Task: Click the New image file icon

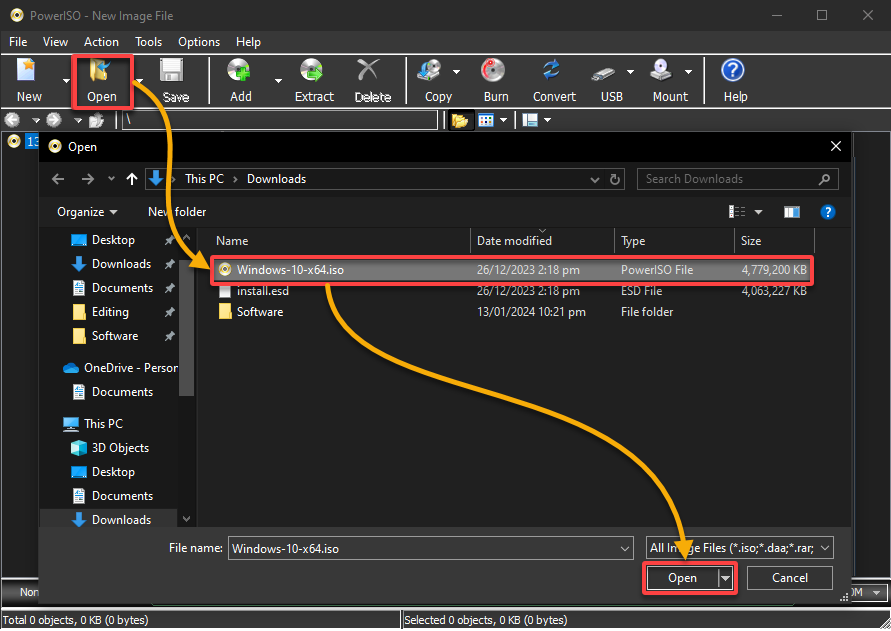Action: pos(26,70)
